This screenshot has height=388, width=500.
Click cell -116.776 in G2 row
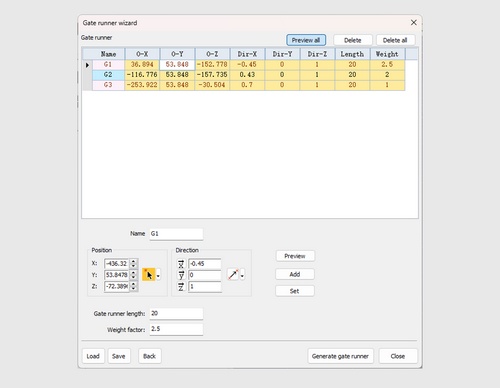[142, 75]
